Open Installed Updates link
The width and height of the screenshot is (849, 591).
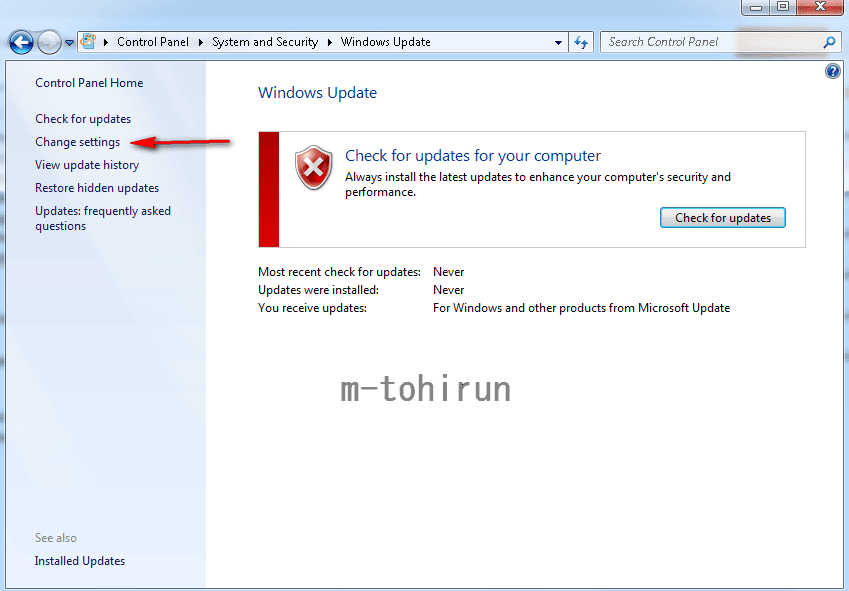pyautogui.click(x=80, y=561)
